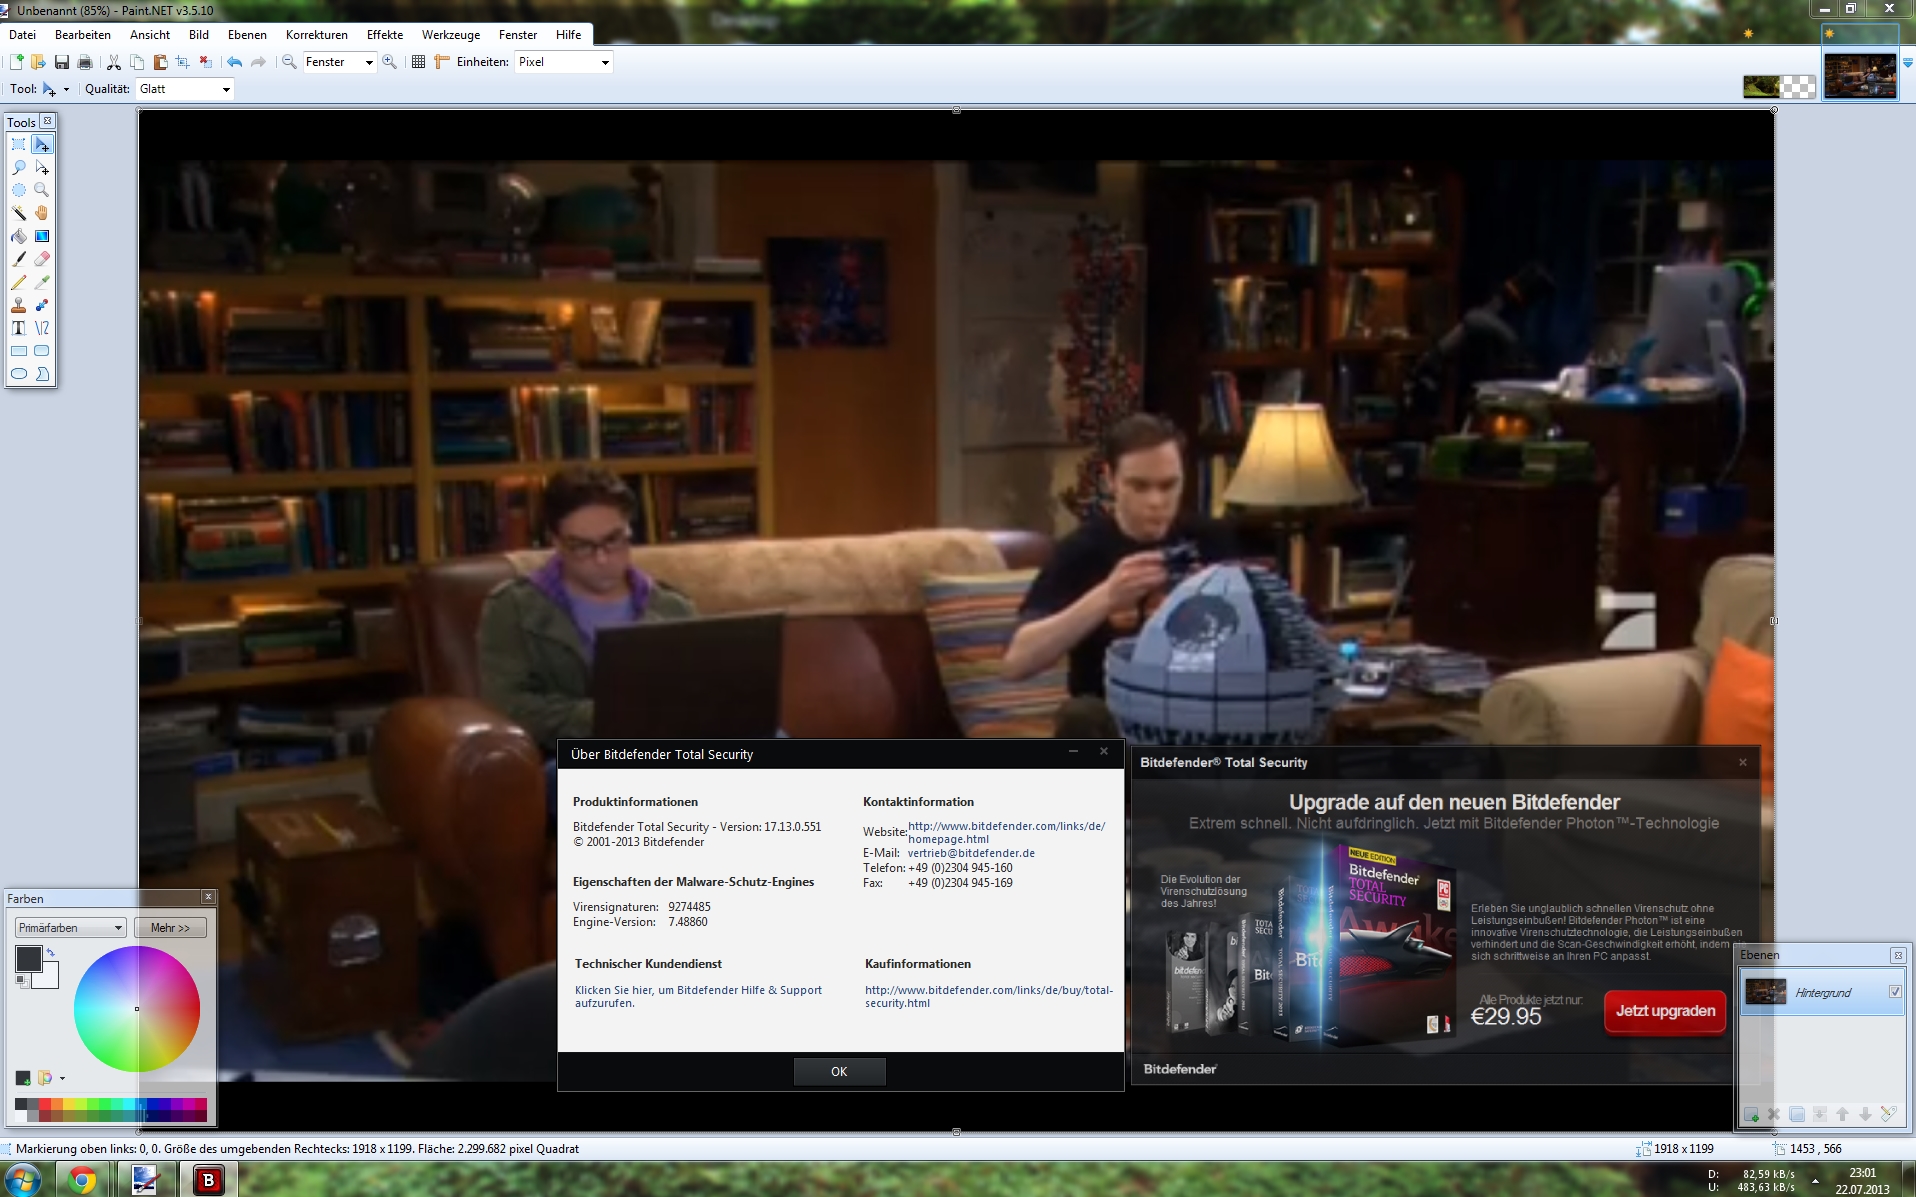The width and height of the screenshot is (1916, 1197).
Task: Open the image list dropdown arrow
Action: (1907, 62)
